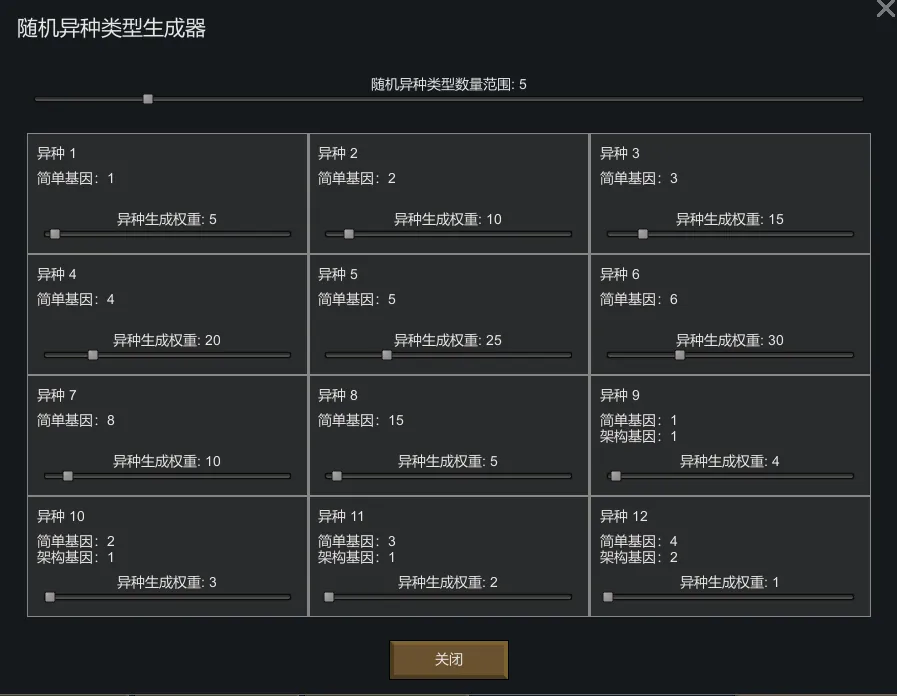The image size is (897, 696).
Task: Click the 随机异种类型生成器 dialog title
Action: pyautogui.click(x=111, y=29)
